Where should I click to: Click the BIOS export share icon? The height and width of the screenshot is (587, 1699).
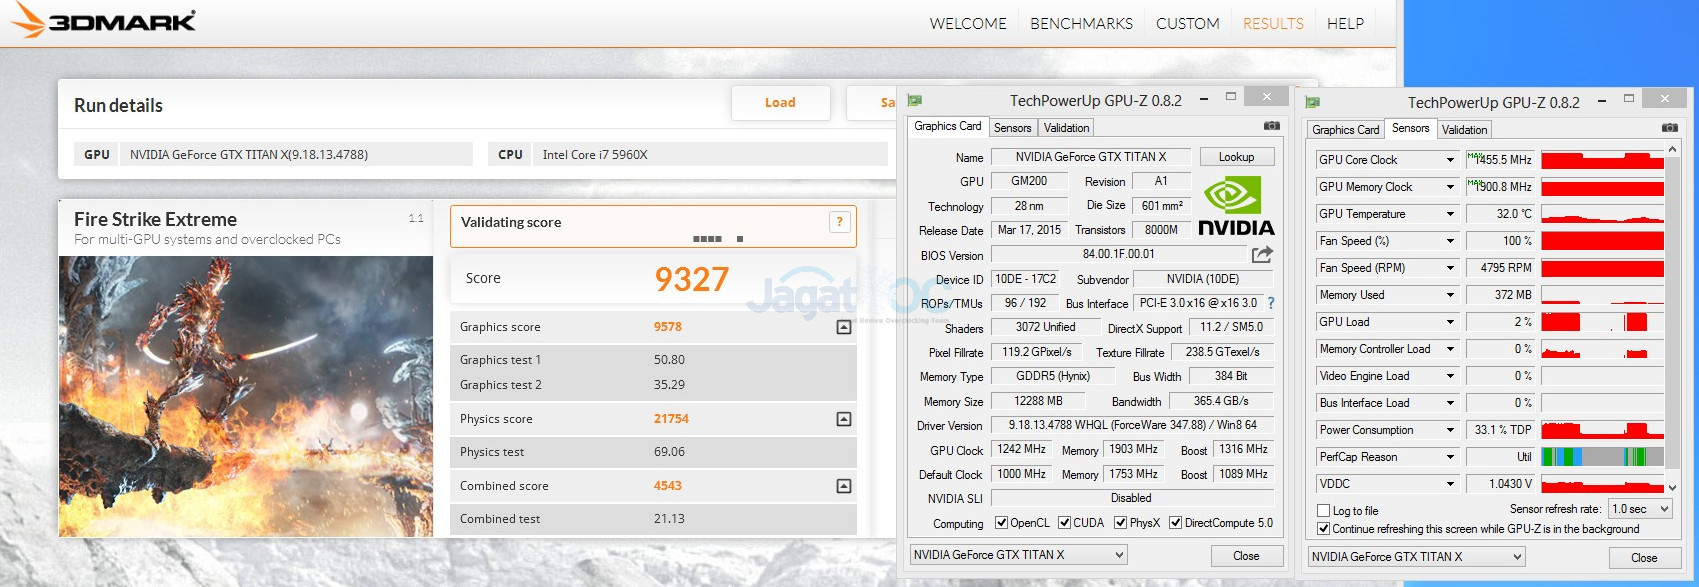[1262, 255]
